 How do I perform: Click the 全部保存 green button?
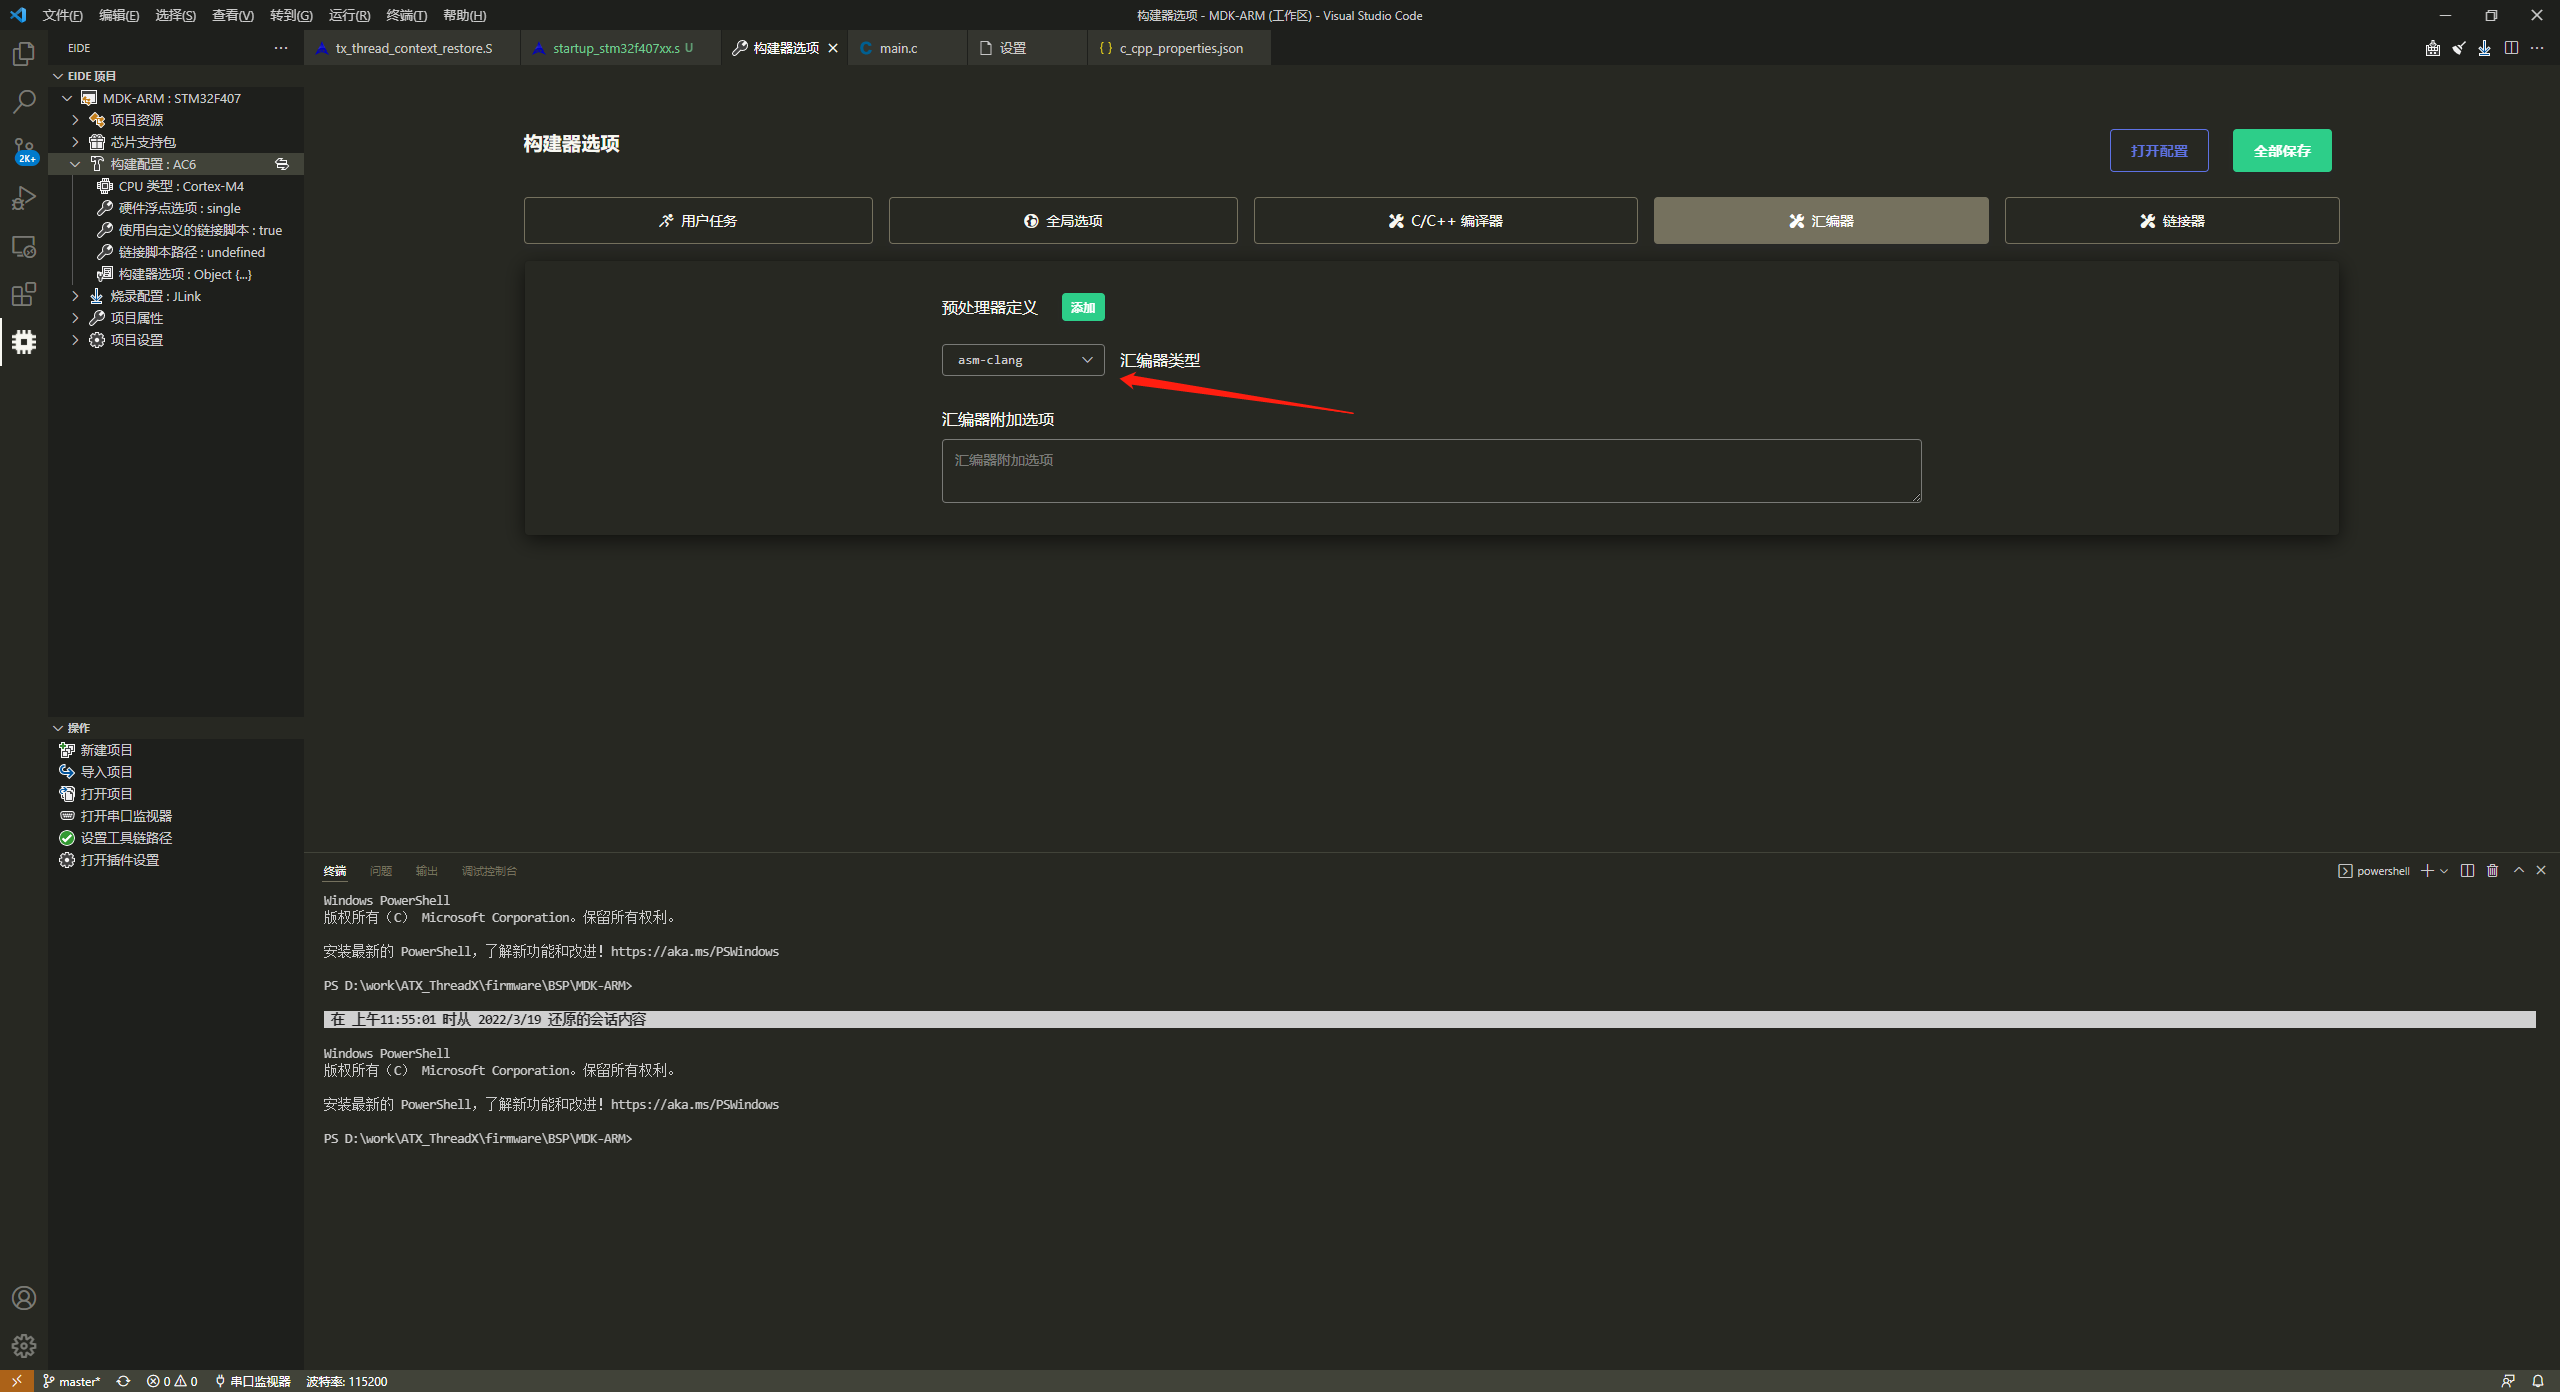(x=2282, y=150)
